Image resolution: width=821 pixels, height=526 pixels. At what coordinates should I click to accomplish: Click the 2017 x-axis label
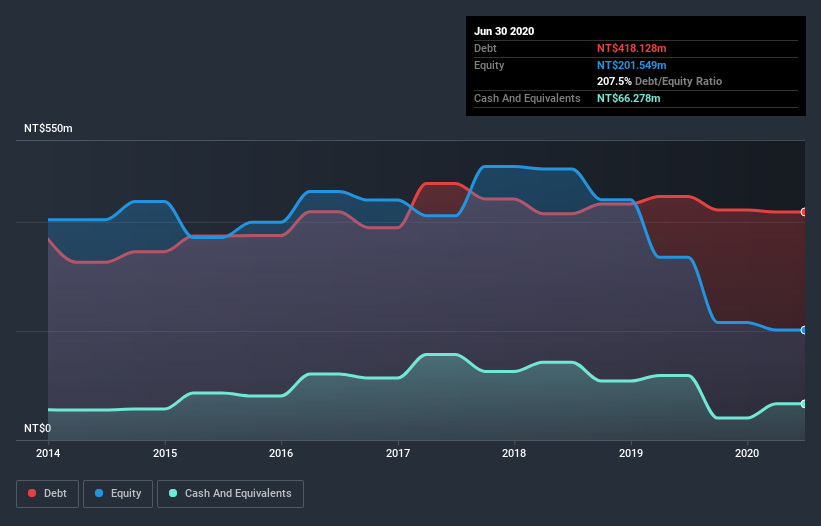(398, 453)
